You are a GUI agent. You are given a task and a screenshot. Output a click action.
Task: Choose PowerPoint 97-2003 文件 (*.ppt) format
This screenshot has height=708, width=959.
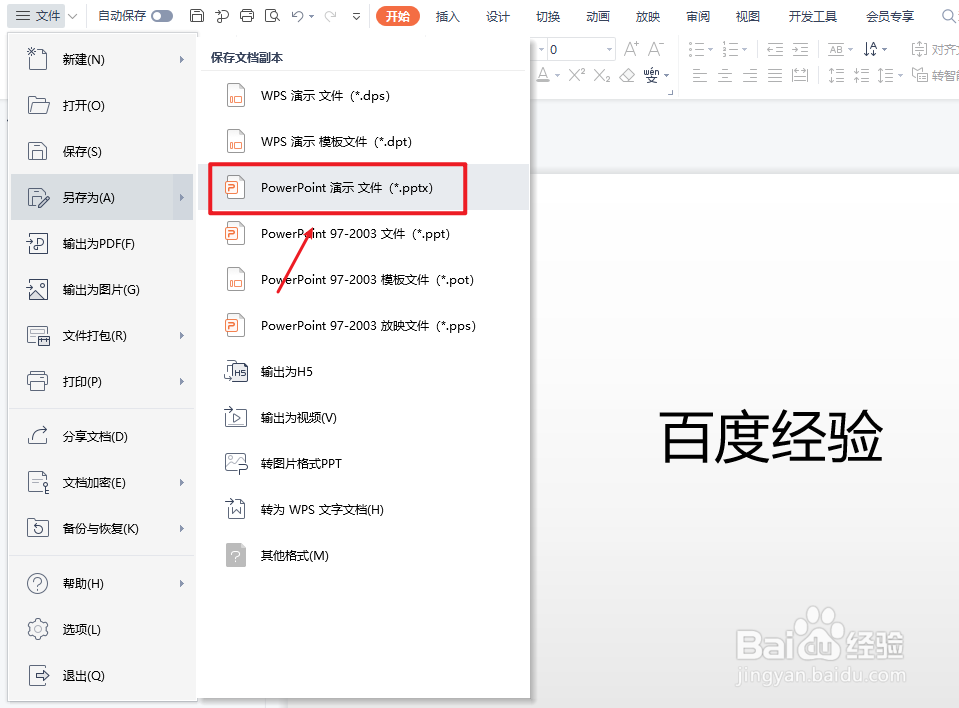click(364, 234)
